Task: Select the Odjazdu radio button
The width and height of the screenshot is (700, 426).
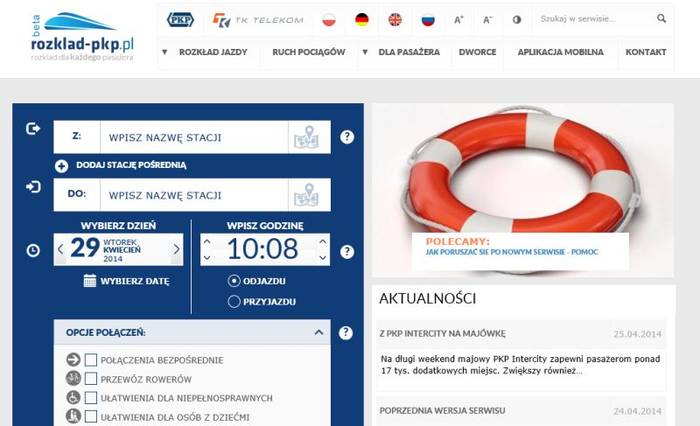Action: click(x=234, y=281)
